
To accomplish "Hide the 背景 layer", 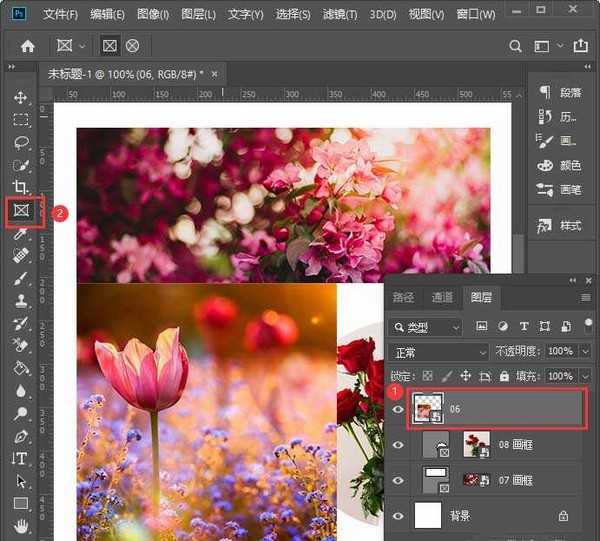I will click(x=399, y=516).
